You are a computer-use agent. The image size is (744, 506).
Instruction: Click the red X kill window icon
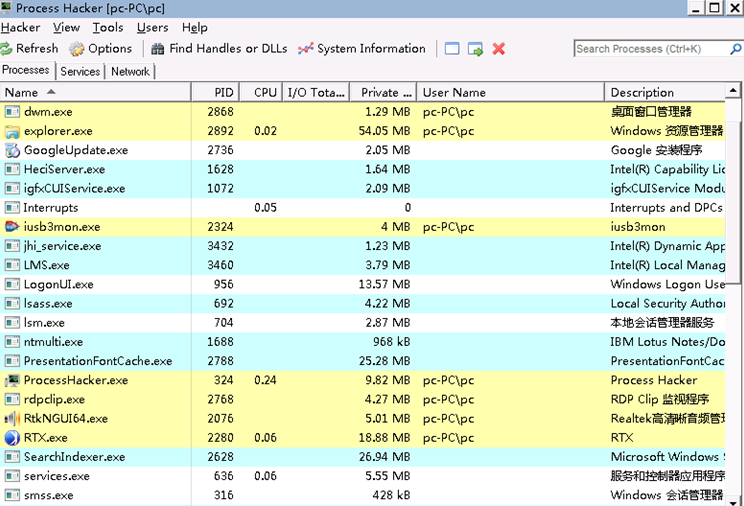point(499,48)
